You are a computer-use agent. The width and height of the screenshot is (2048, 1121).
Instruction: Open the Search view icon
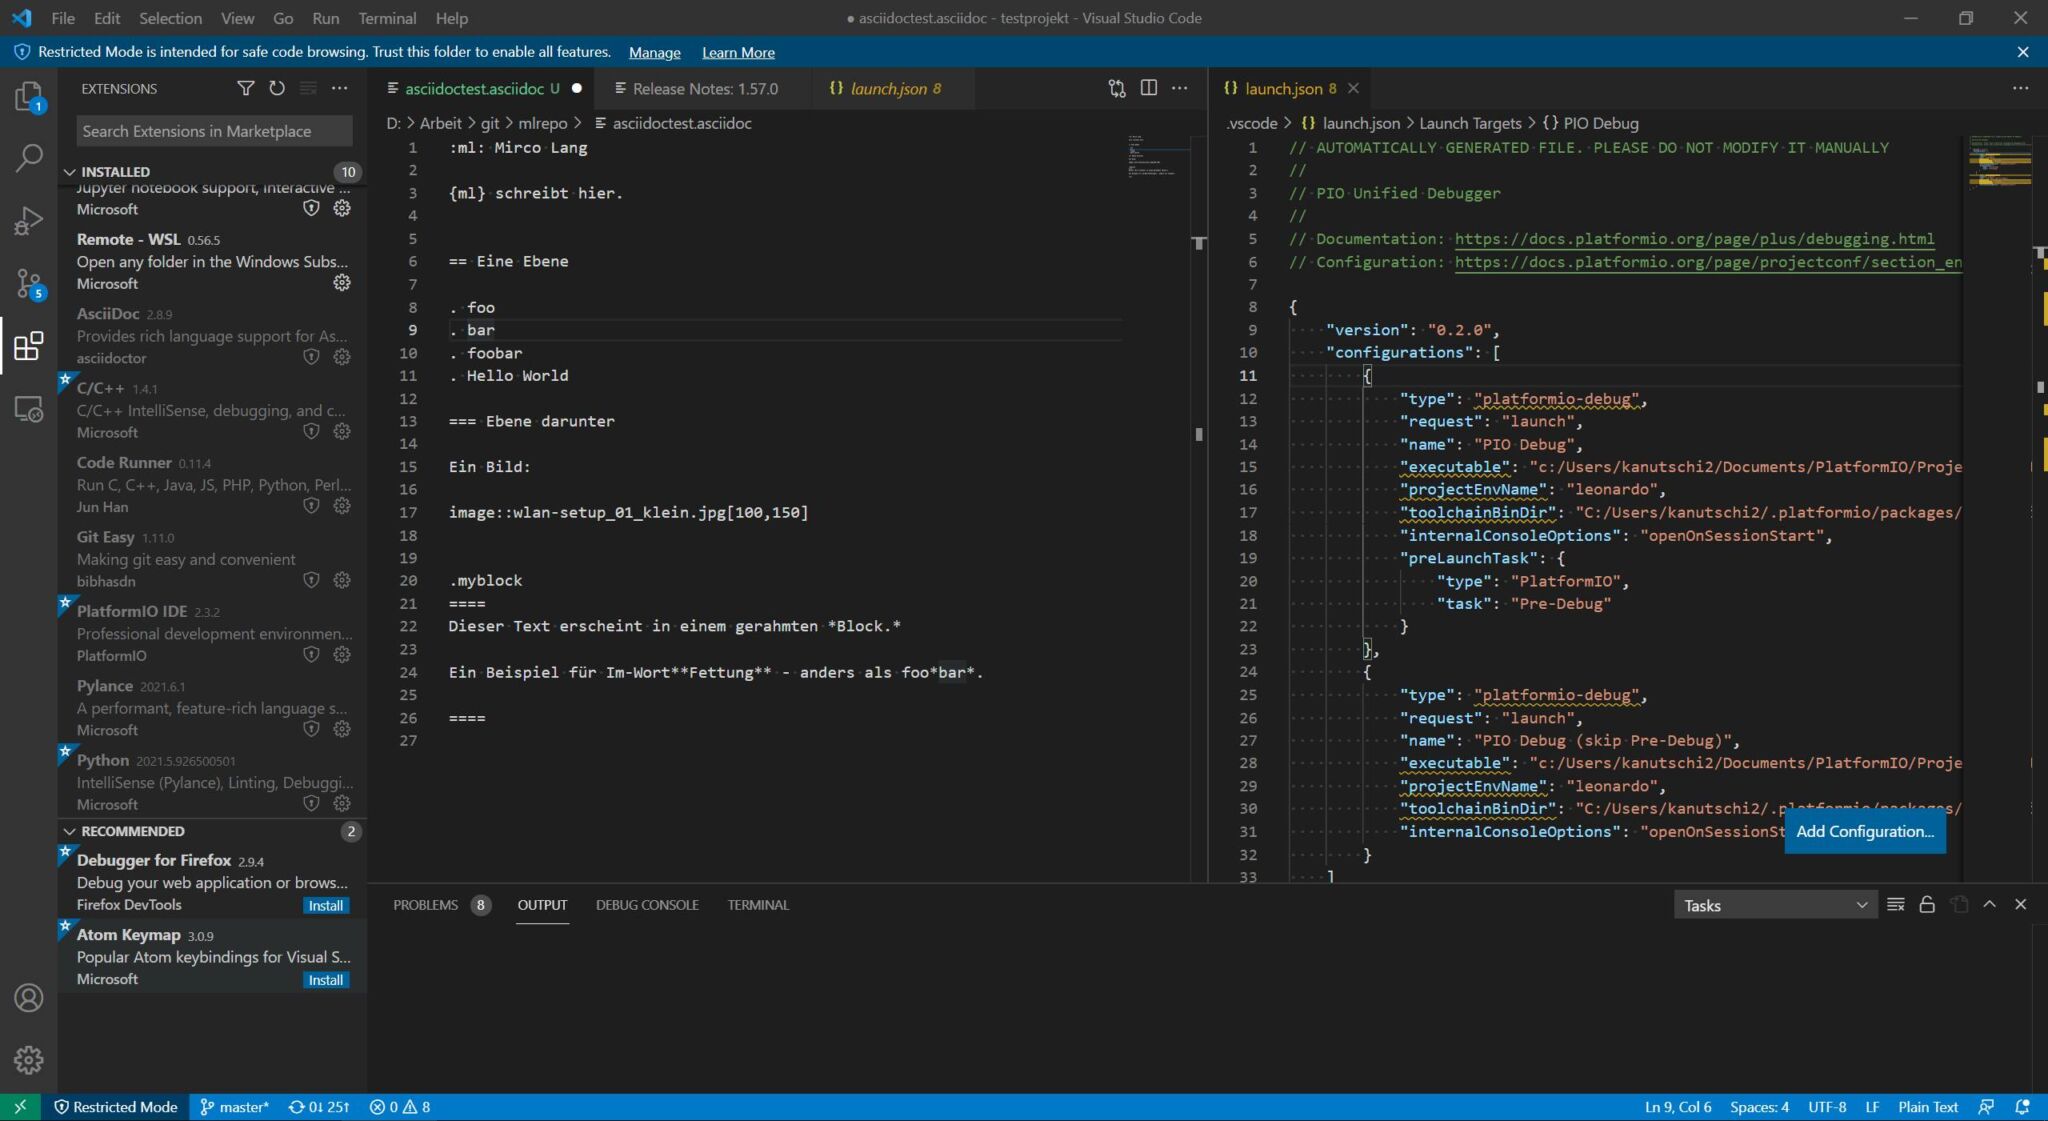pos(28,157)
